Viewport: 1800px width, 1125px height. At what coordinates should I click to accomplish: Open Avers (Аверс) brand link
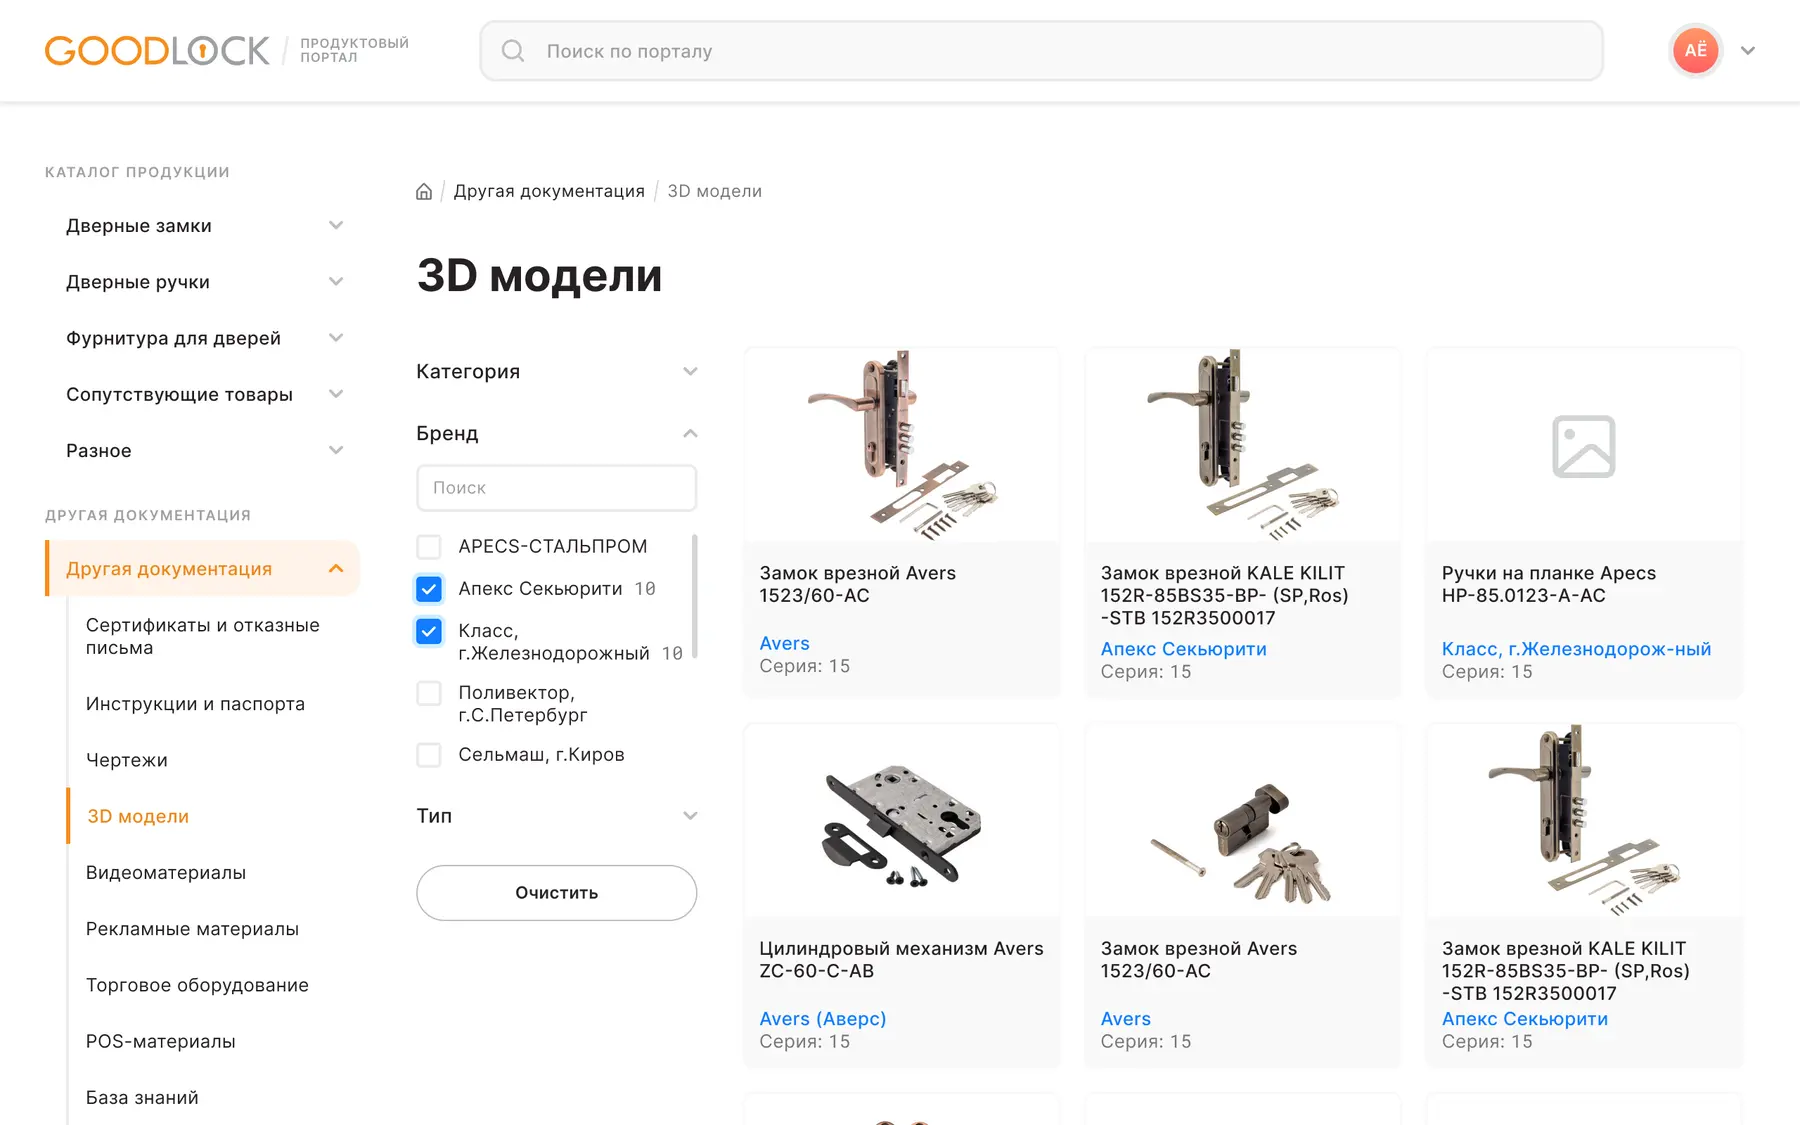coord(823,1019)
